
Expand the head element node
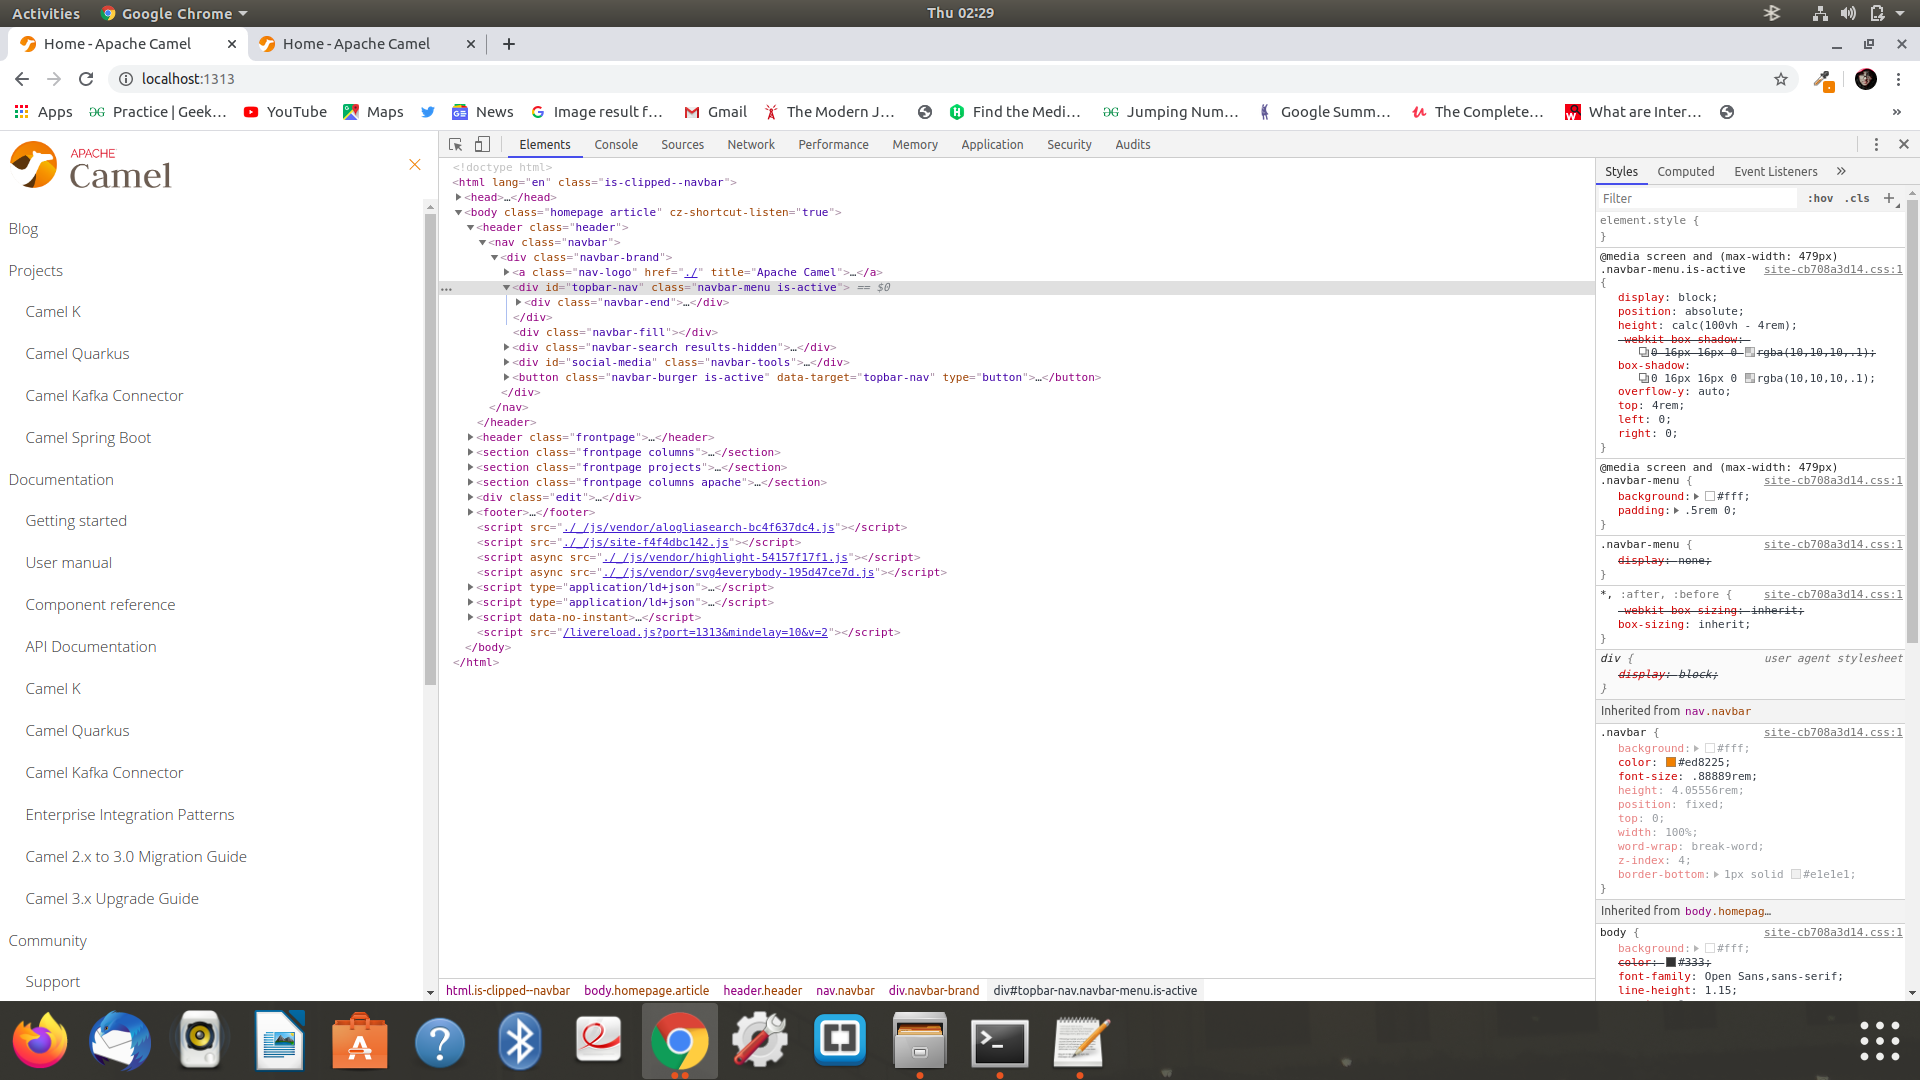pos(458,197)
